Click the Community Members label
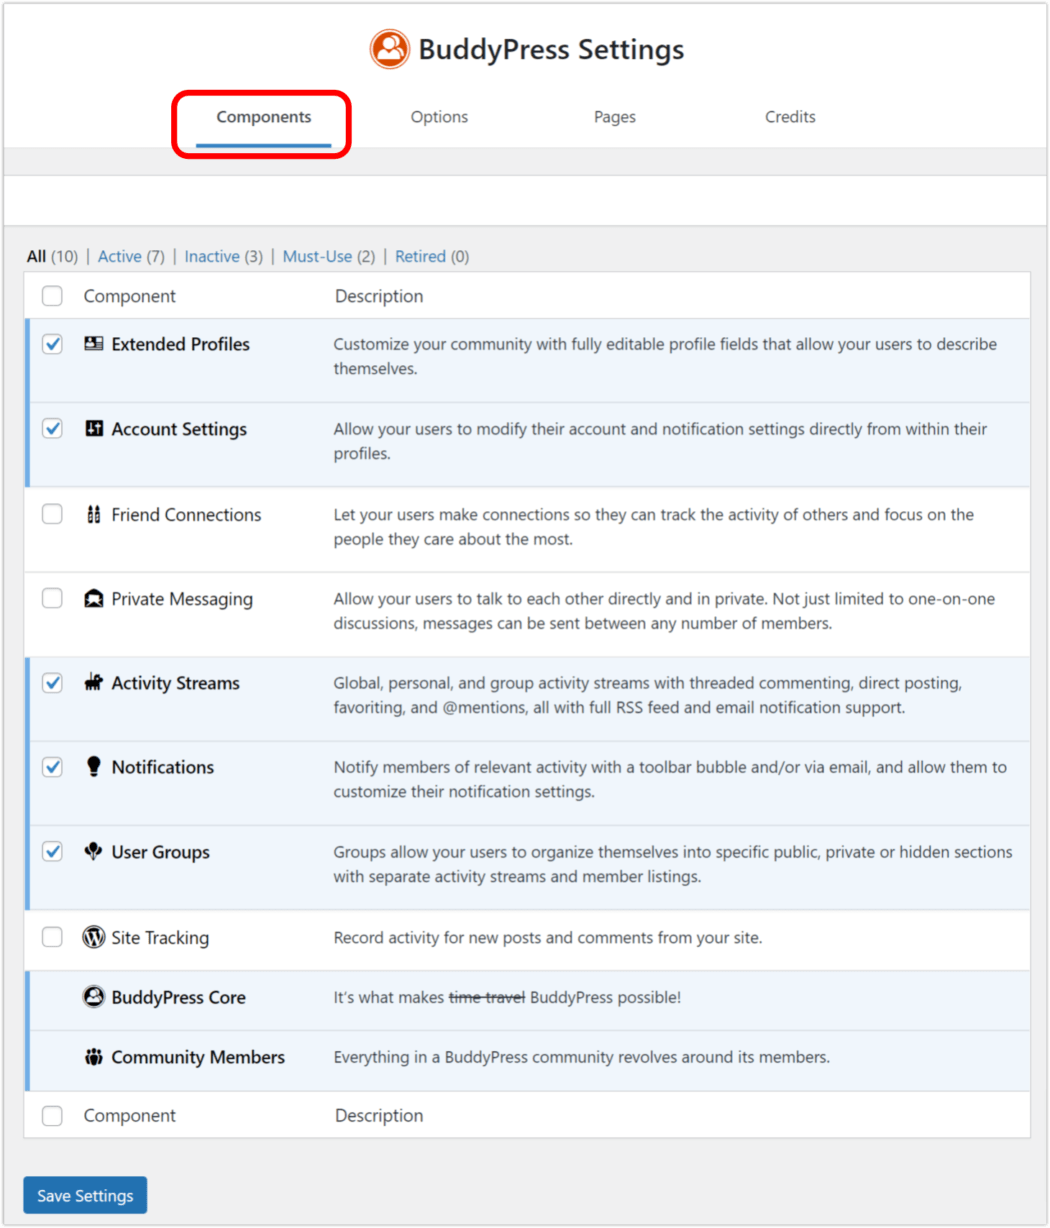This screenshot has height=1228, width=1050. click(198, 1057)
